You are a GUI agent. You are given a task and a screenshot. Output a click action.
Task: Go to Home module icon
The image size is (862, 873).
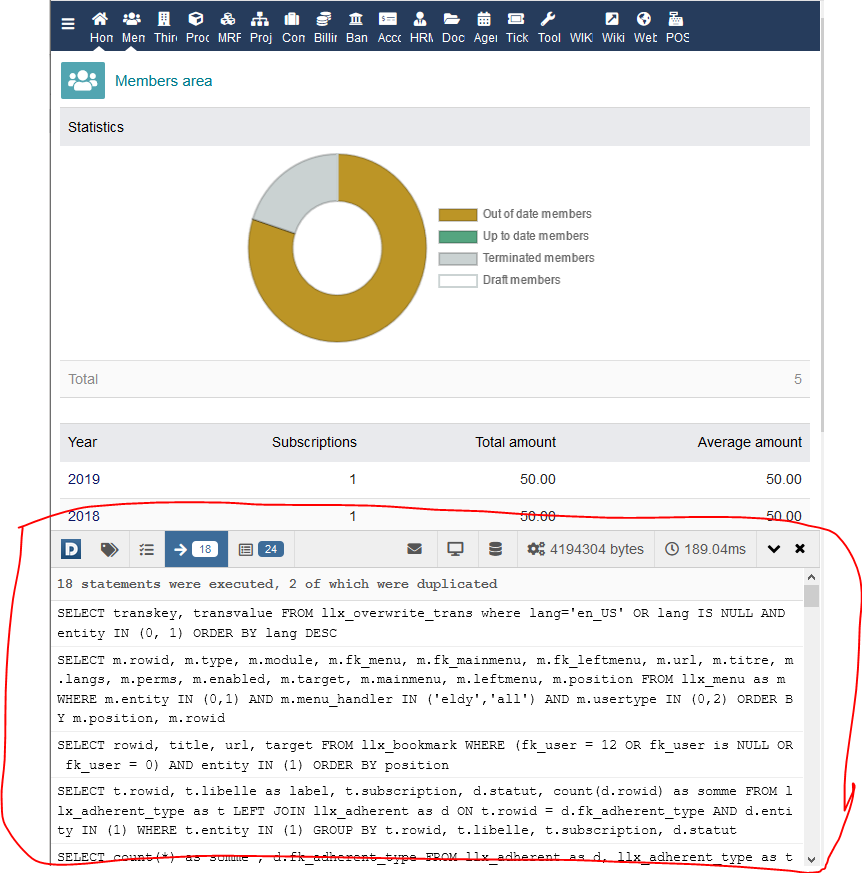pos(100,19)
